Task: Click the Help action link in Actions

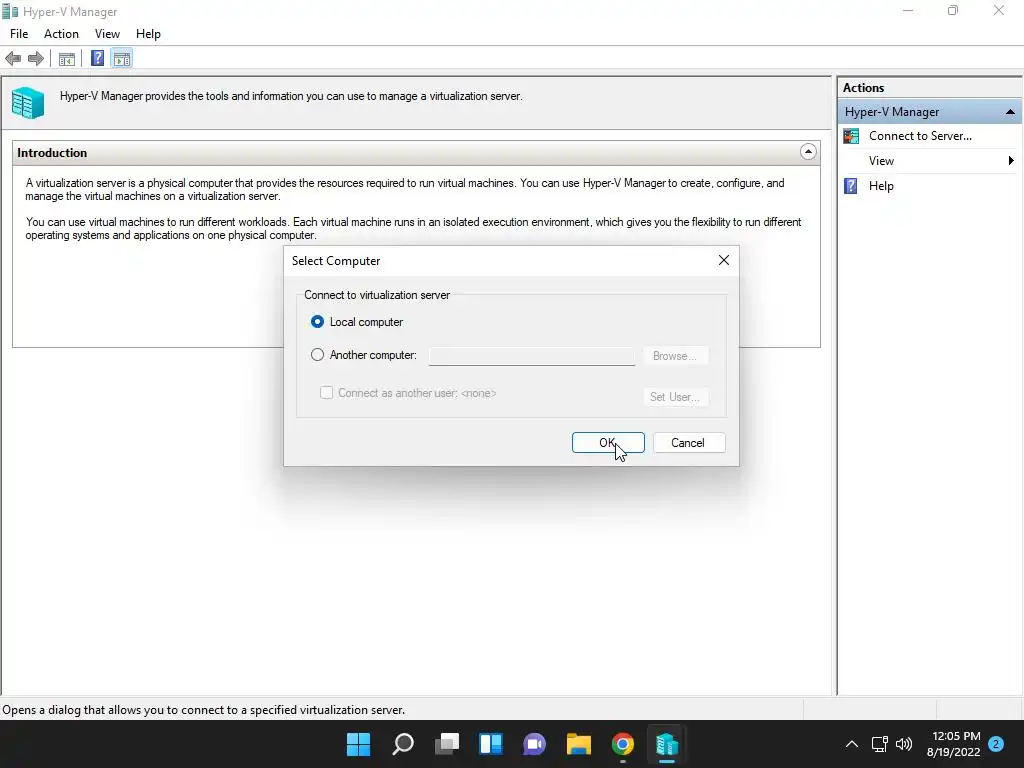Action: click(881, 186)
